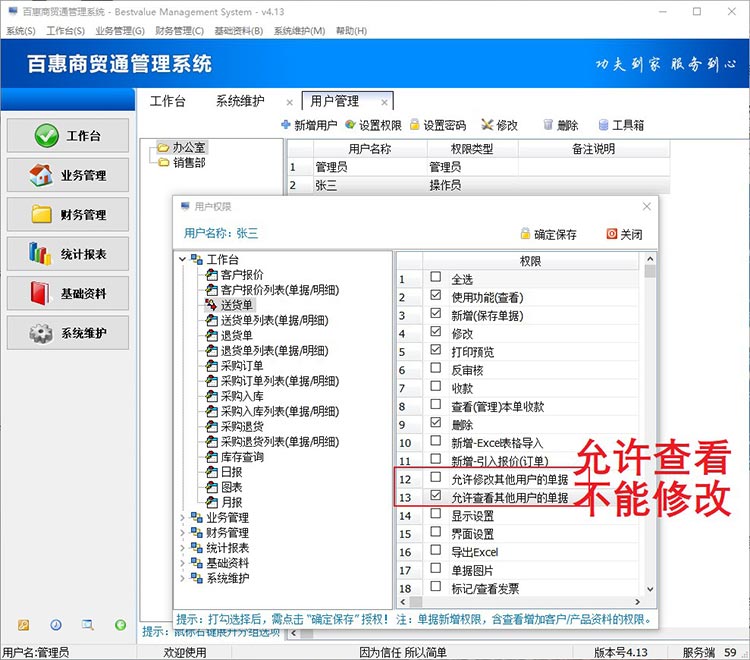Select user row 管理员 in table

pos(478,167)
